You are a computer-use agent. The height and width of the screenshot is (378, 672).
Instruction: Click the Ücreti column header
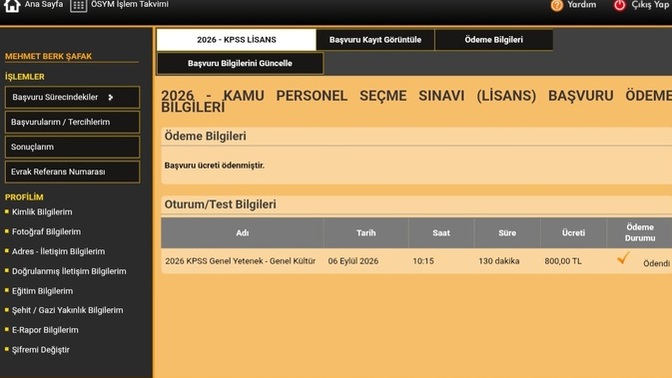(x=573, y=233)
